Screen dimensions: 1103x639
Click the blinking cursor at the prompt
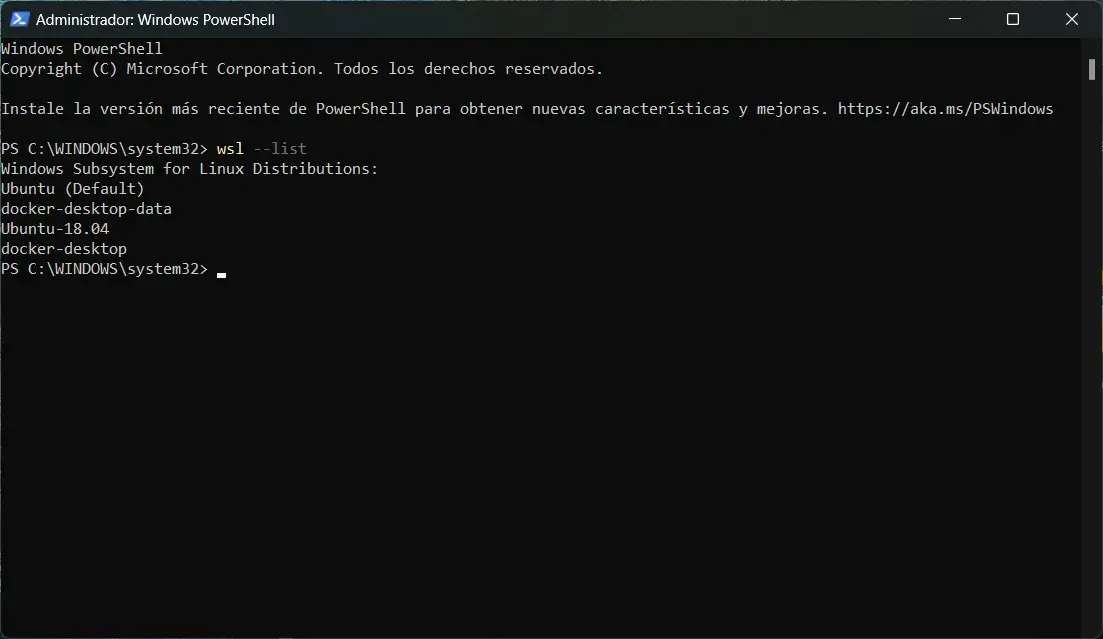coord(222,275)
